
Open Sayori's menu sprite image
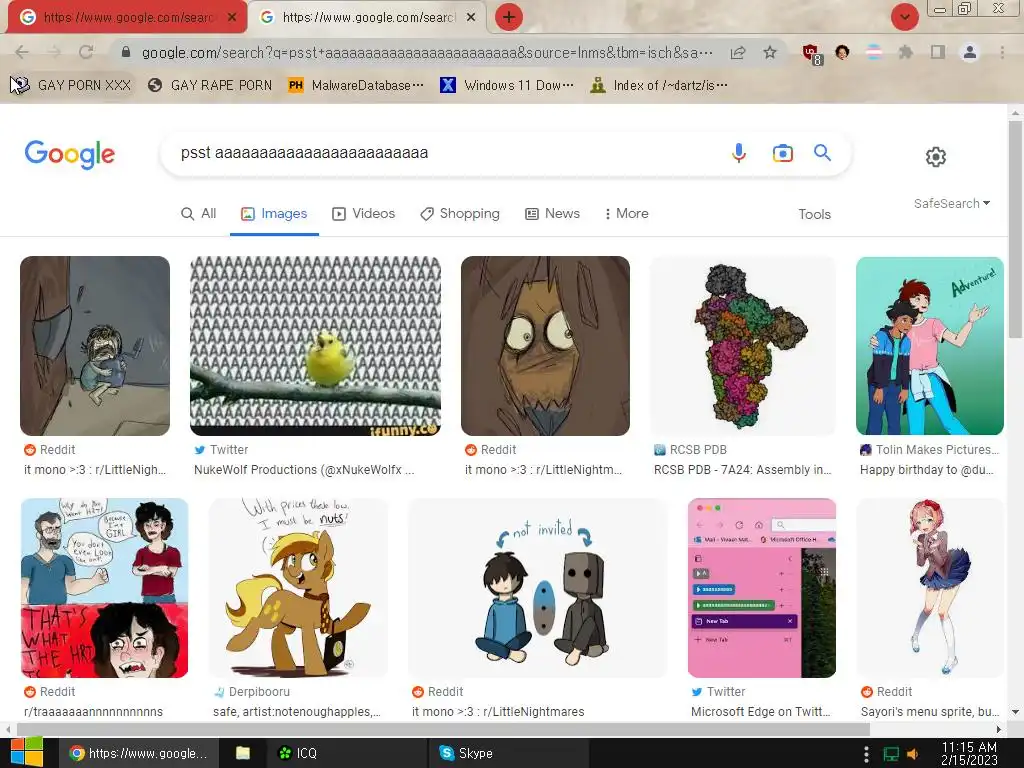(930, 588)
